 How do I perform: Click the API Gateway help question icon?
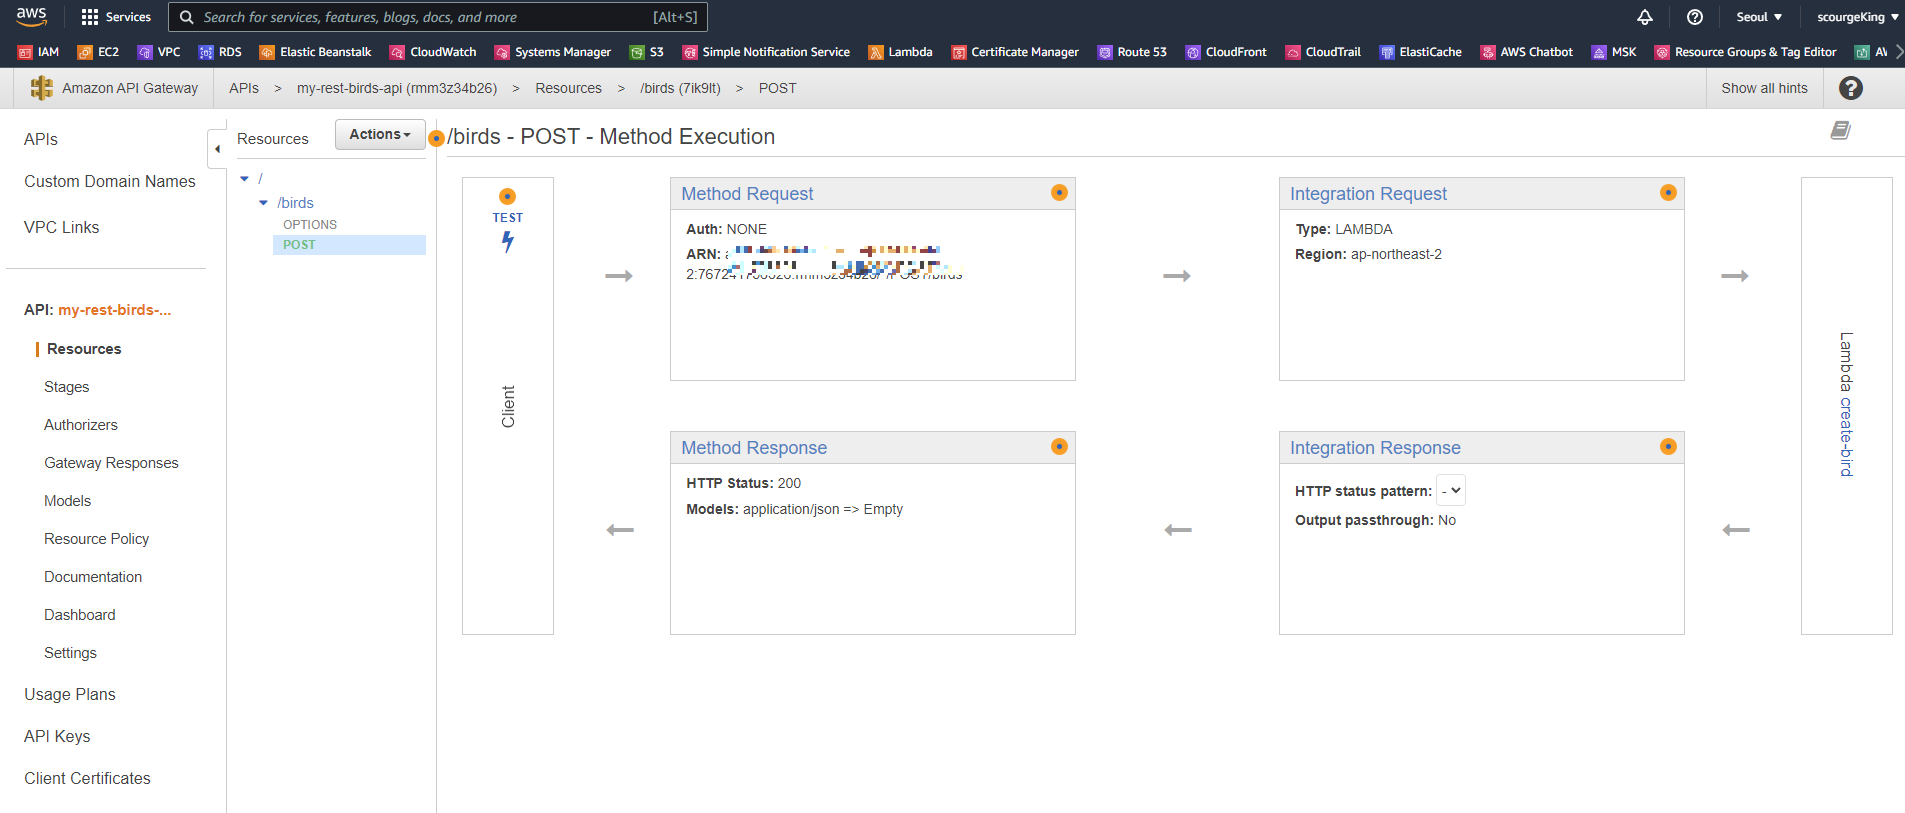(1851, 88)
